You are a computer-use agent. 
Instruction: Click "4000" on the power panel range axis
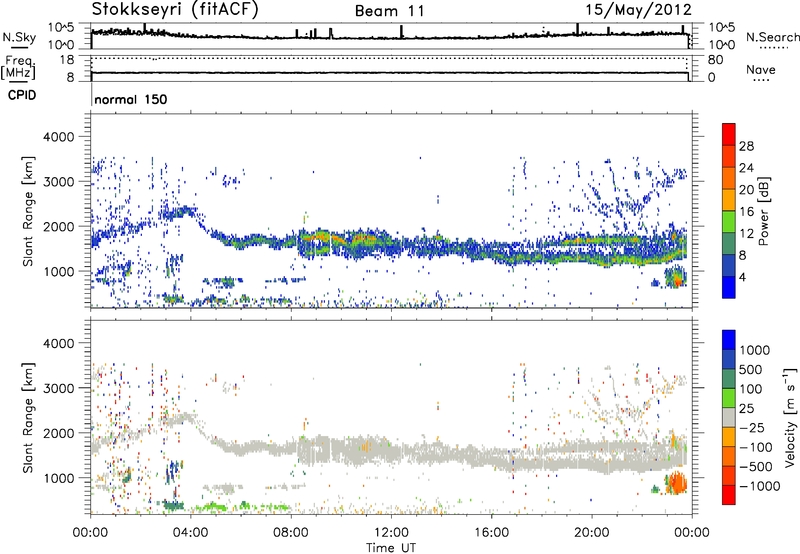pyautogui.click(x=58, y=137)
